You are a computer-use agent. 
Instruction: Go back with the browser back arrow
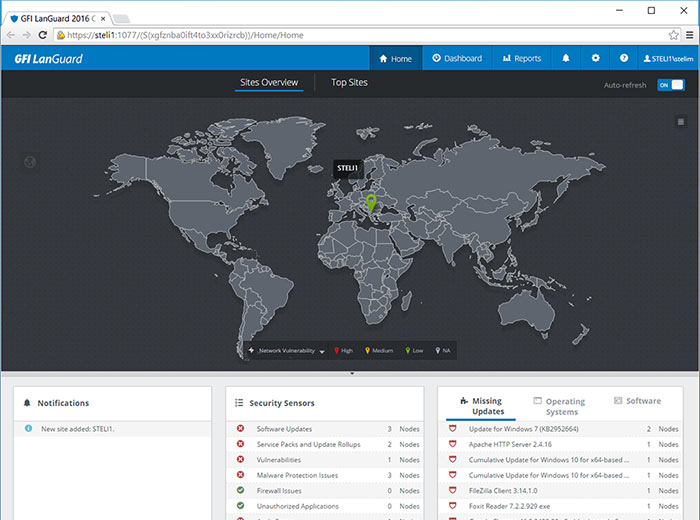click(x=11, y=35)
